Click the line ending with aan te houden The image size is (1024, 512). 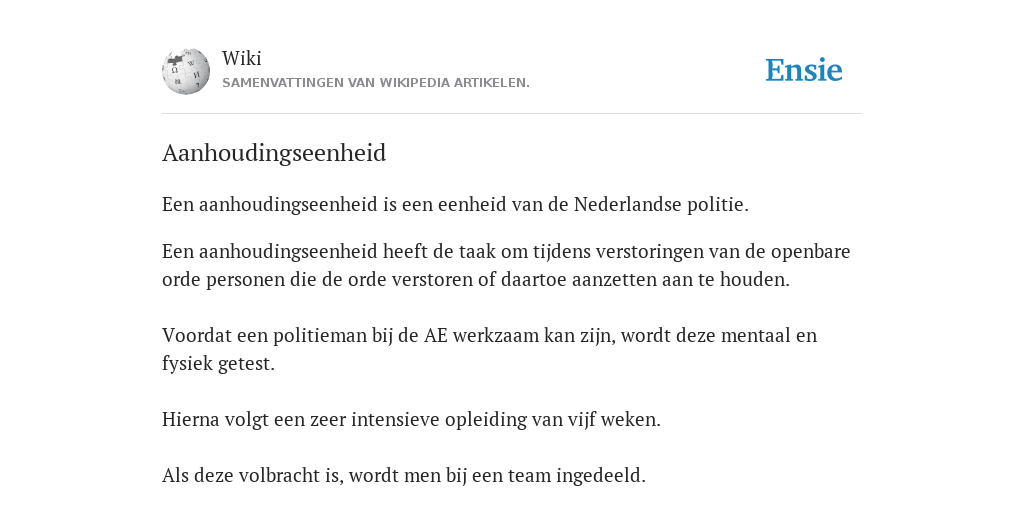[x=476, y=280]
